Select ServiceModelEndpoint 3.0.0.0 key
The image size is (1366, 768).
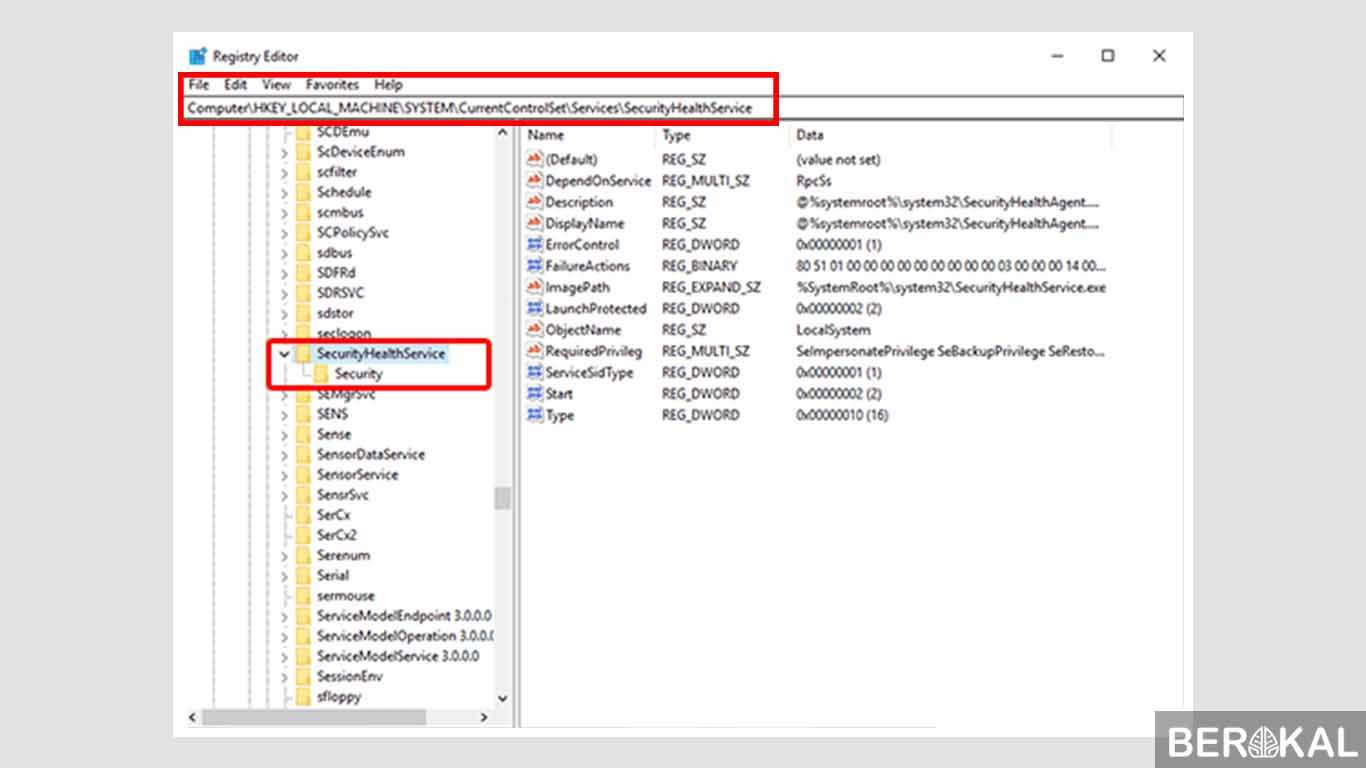[x=404, y=616]
